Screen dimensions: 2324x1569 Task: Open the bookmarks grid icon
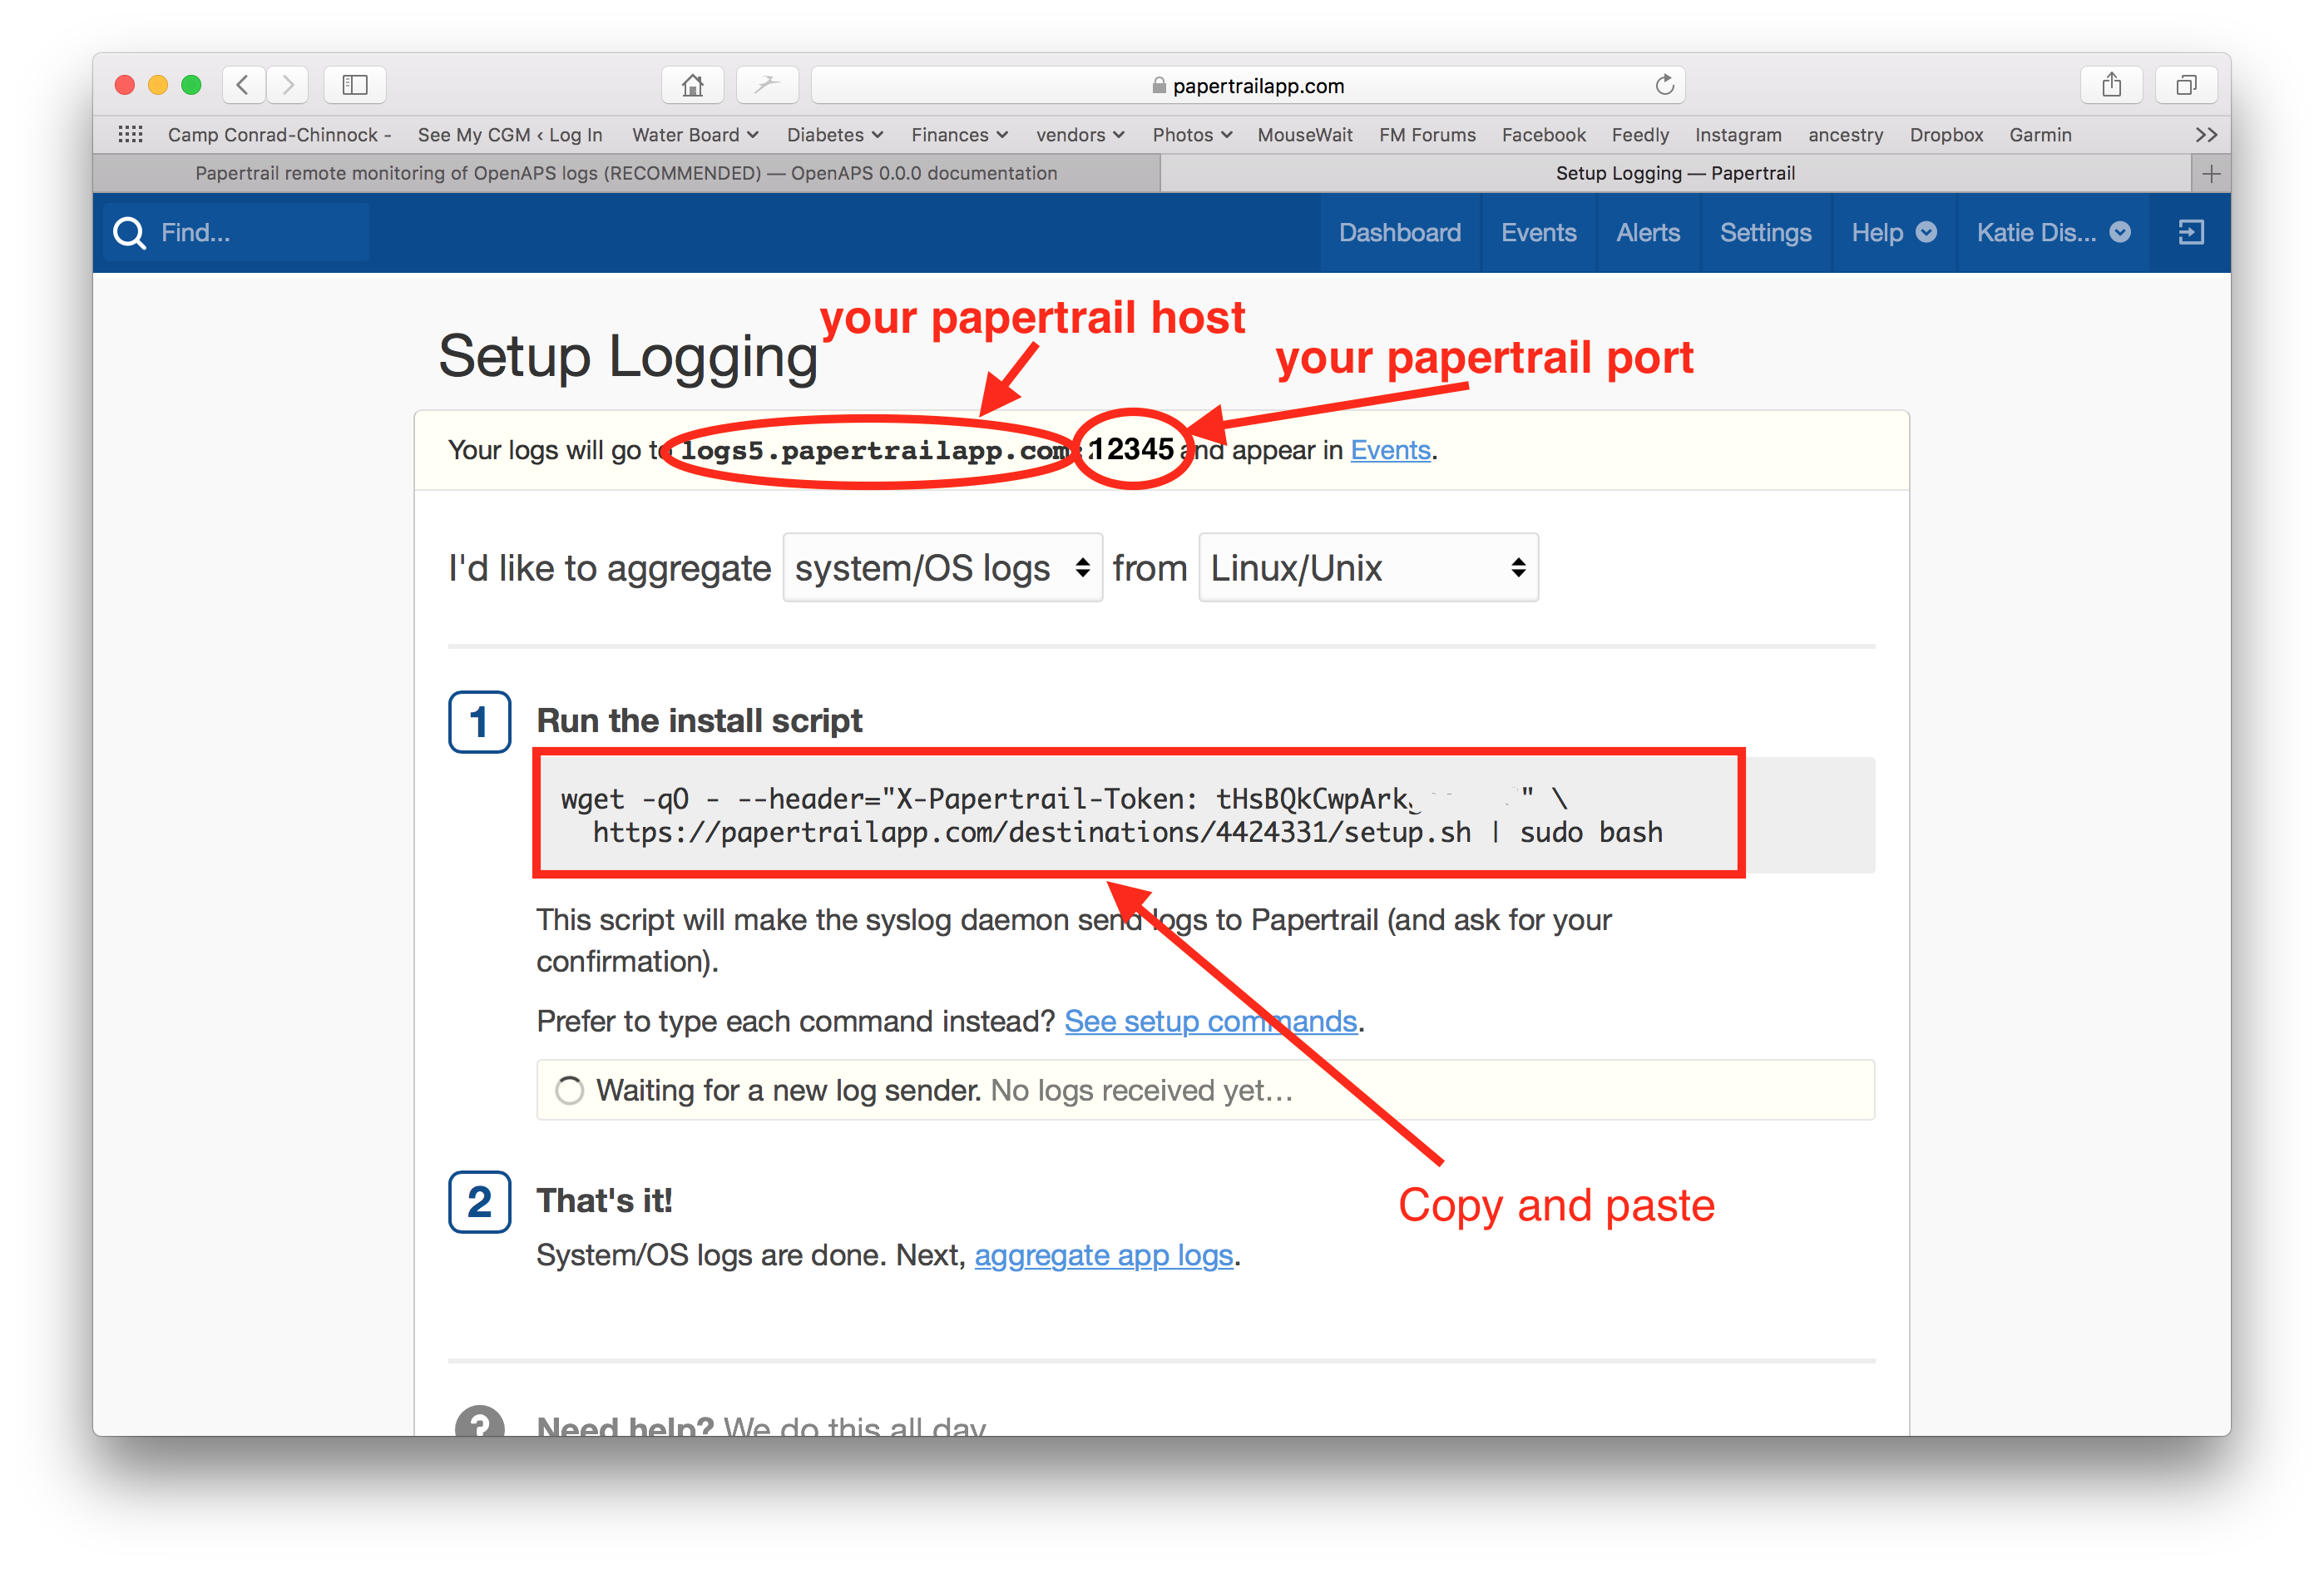[x=130, y=134]
